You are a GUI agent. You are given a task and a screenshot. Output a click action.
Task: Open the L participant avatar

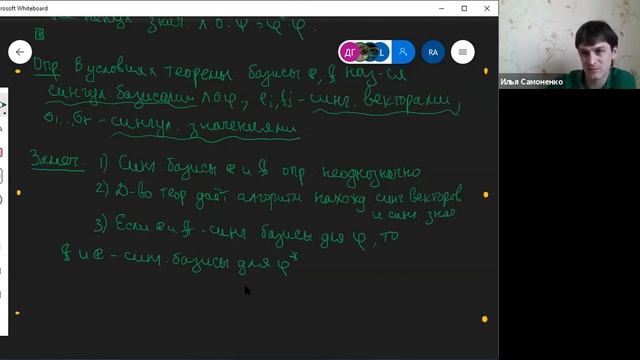[382, 52]
